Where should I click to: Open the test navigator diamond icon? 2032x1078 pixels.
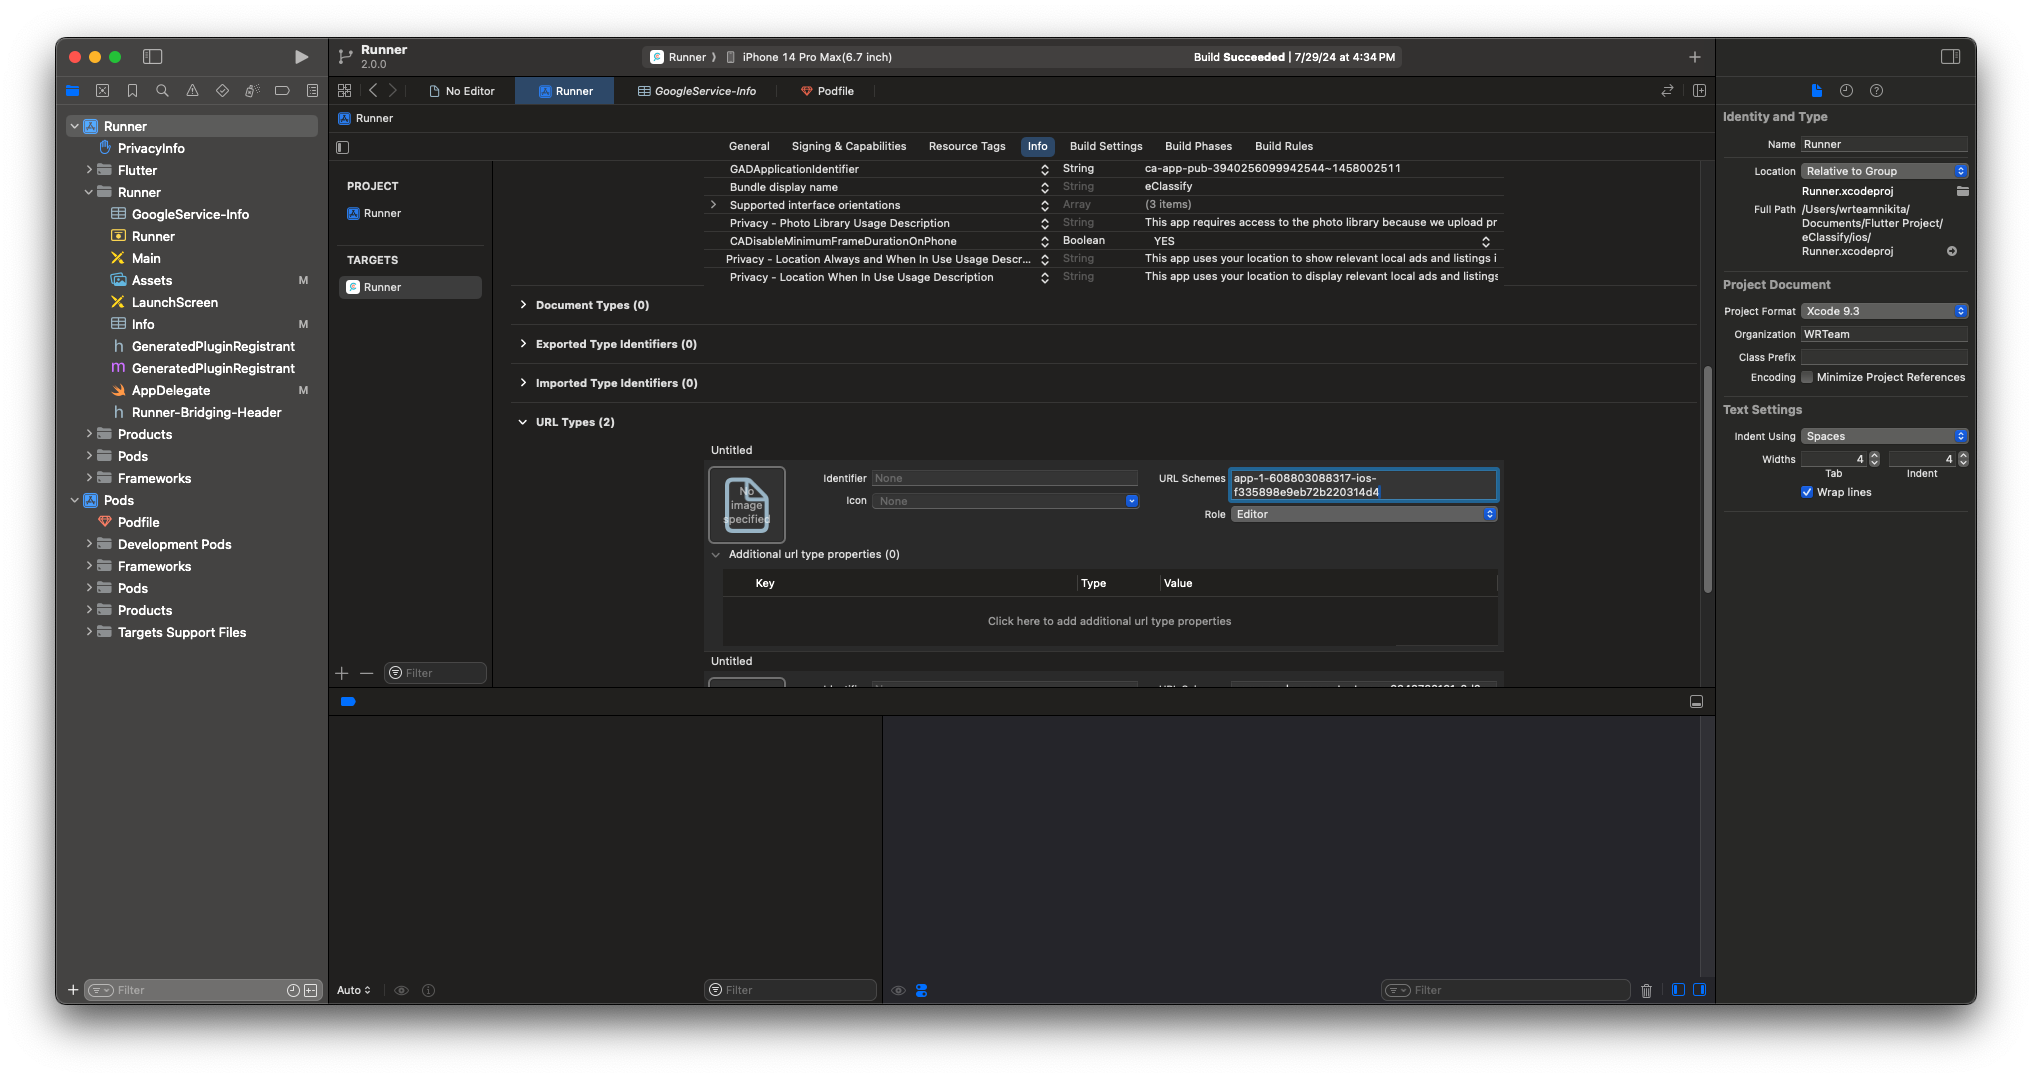click(222, 91)
